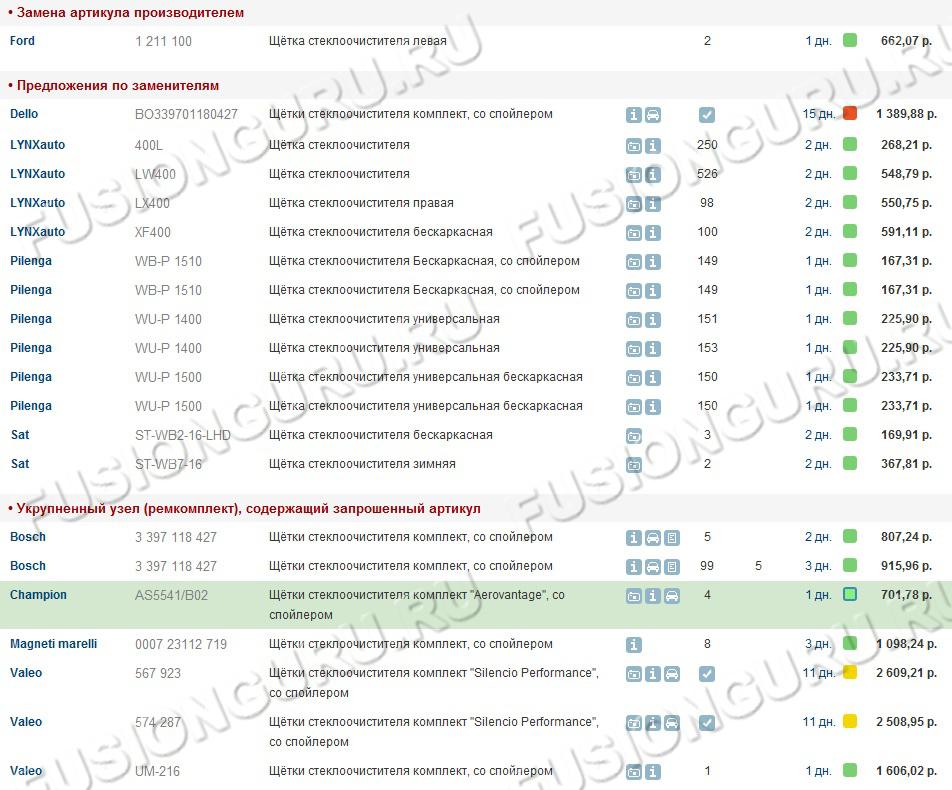
Task: Click price 1 389,88 р.
Action: coord(906,114)
